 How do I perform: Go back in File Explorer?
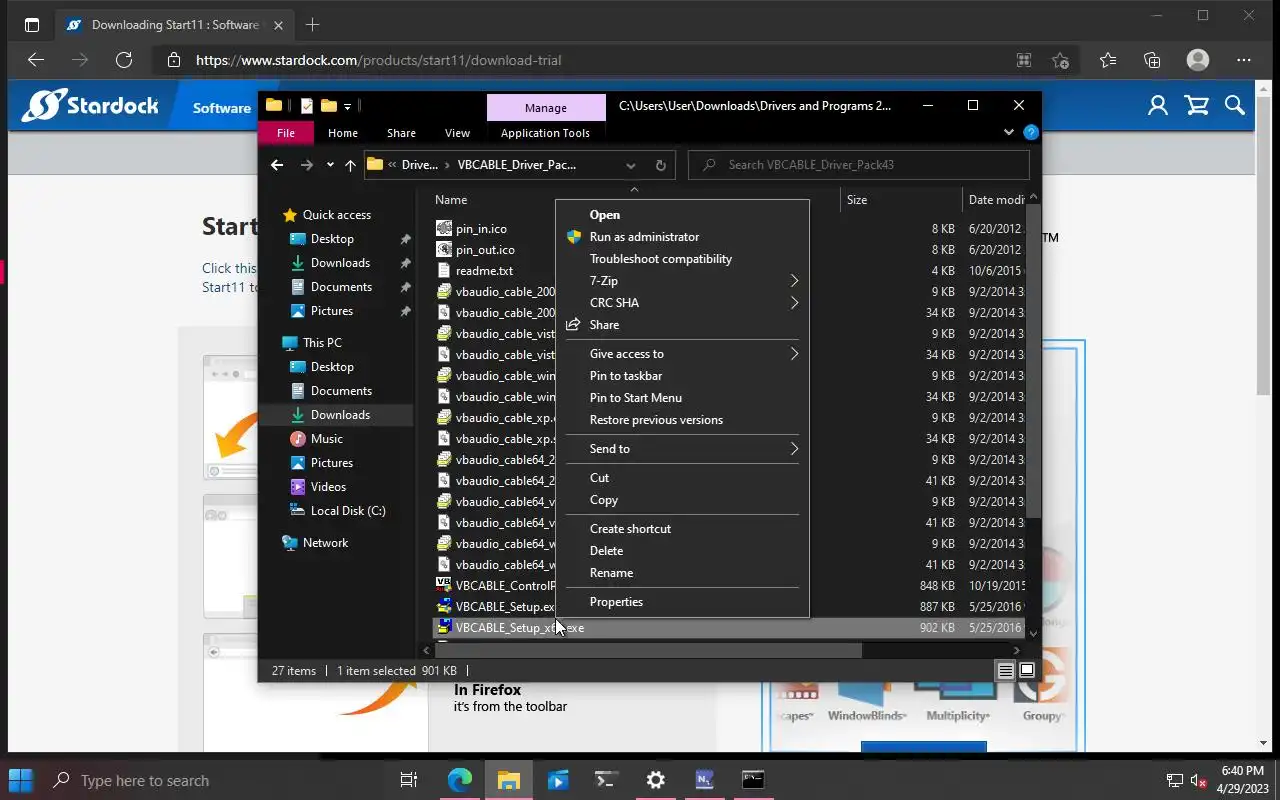click(x=277, y=165)
